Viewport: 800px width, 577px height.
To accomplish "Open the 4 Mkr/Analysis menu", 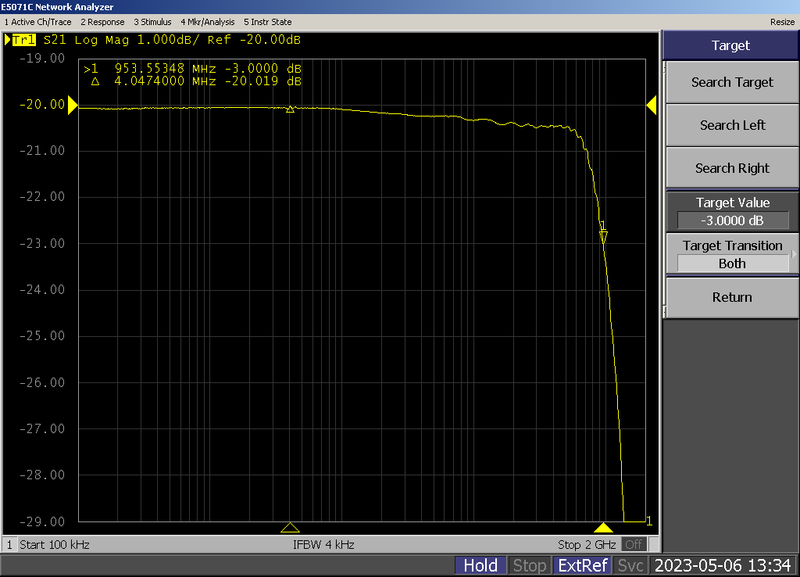I will tap(206, 21).
